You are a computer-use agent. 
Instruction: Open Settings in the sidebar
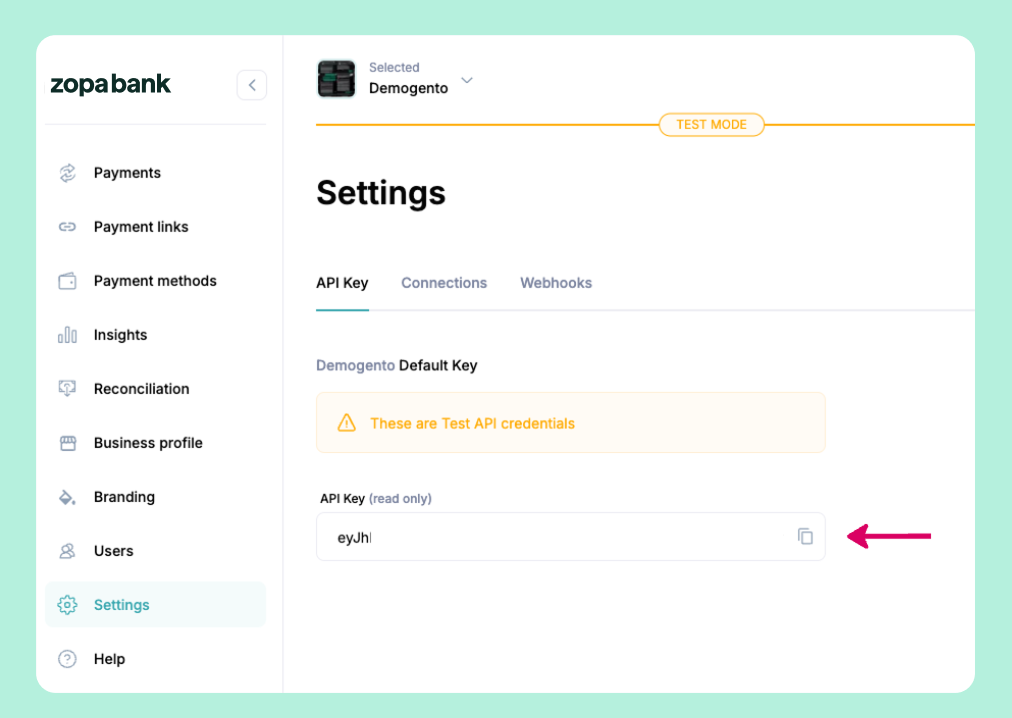pos(121,605)
